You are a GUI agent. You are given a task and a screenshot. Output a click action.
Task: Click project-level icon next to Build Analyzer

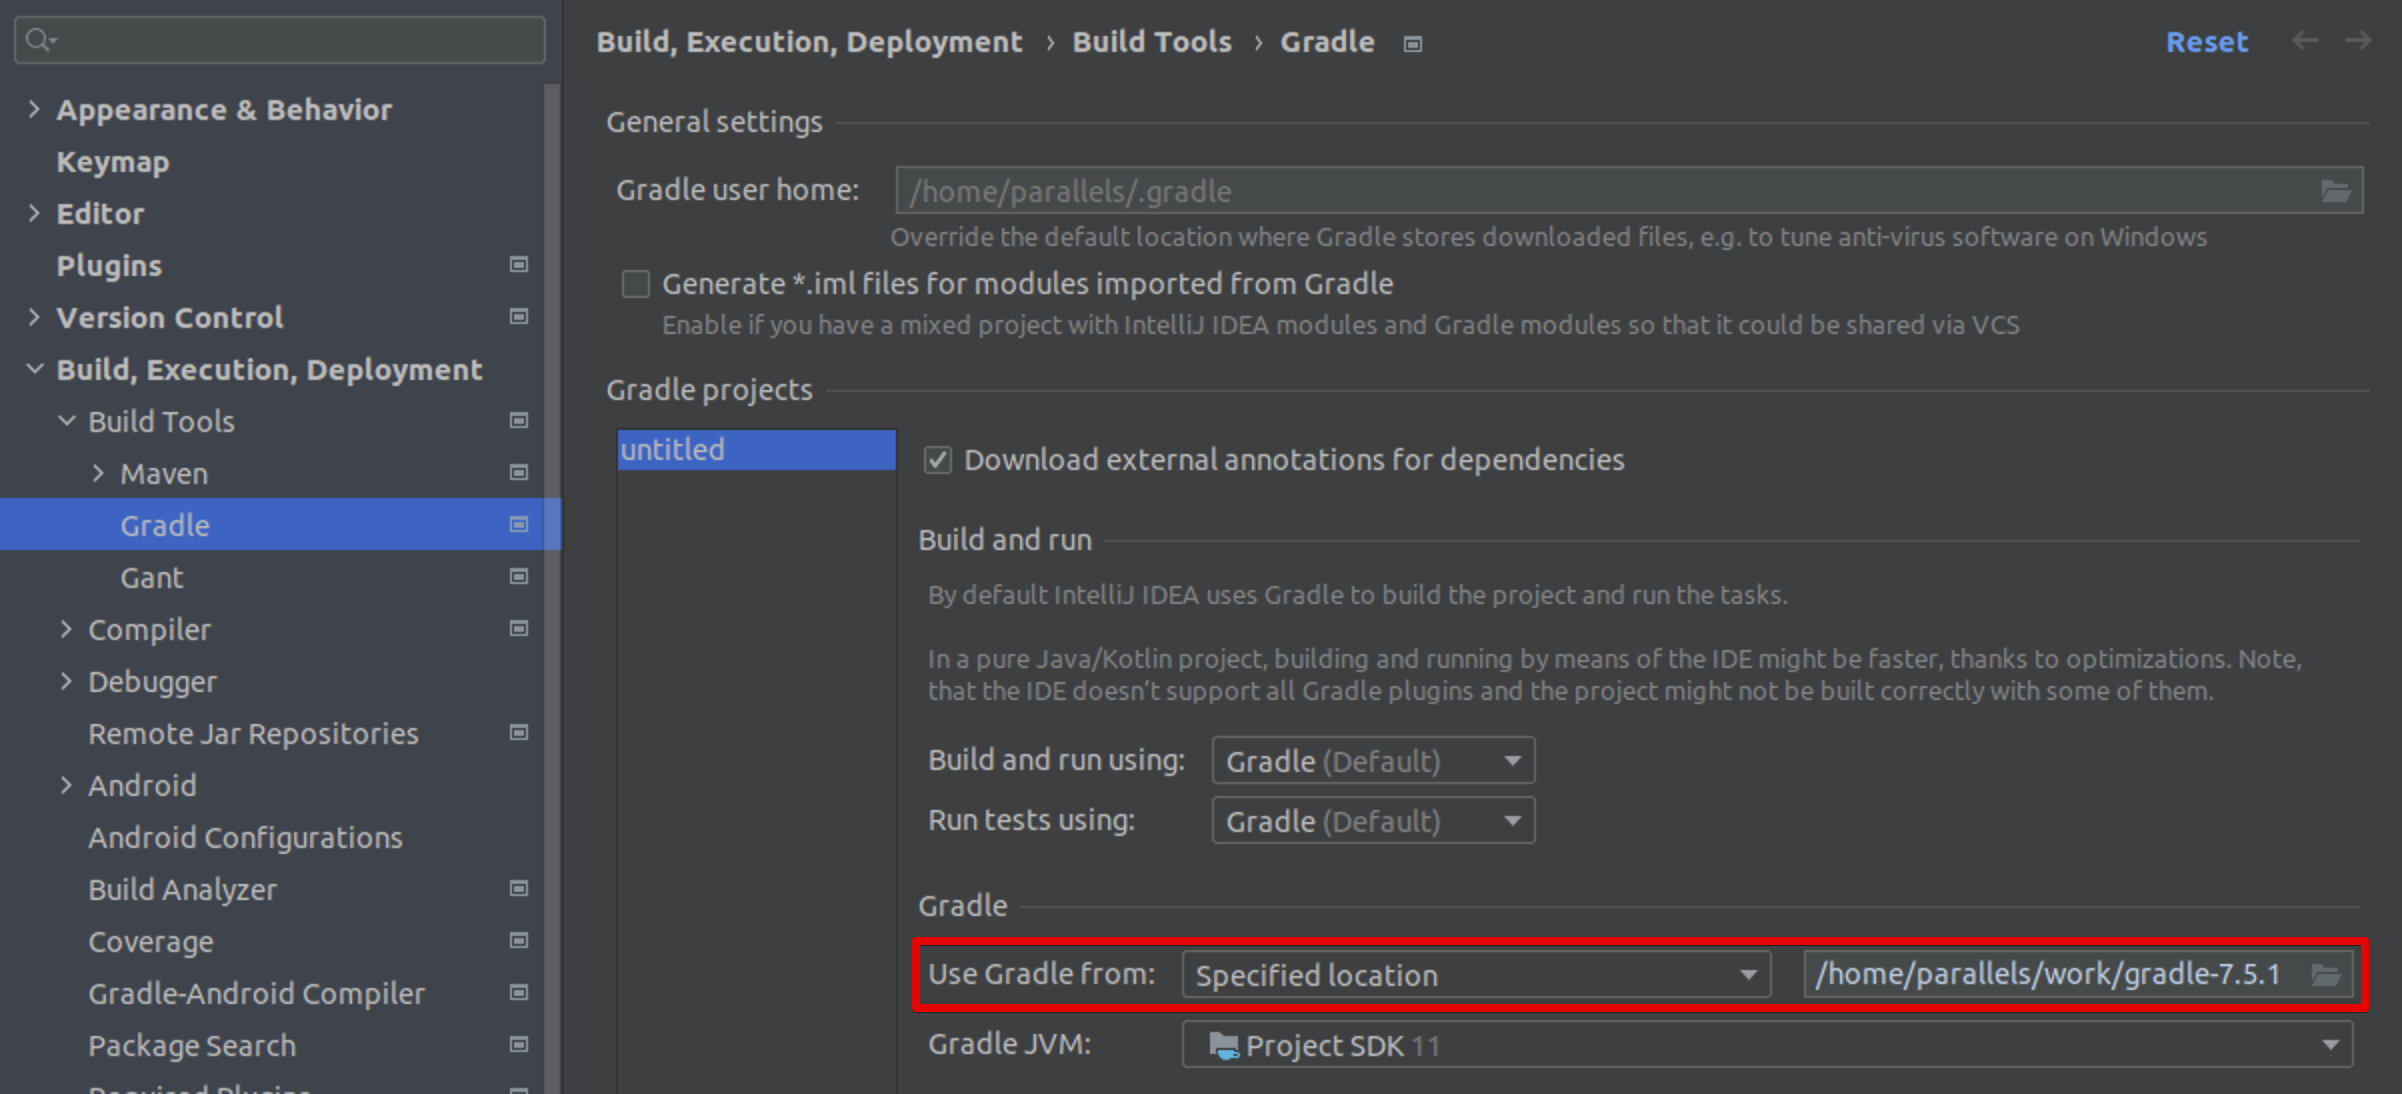pyautogui.click(x=518, y=889)
